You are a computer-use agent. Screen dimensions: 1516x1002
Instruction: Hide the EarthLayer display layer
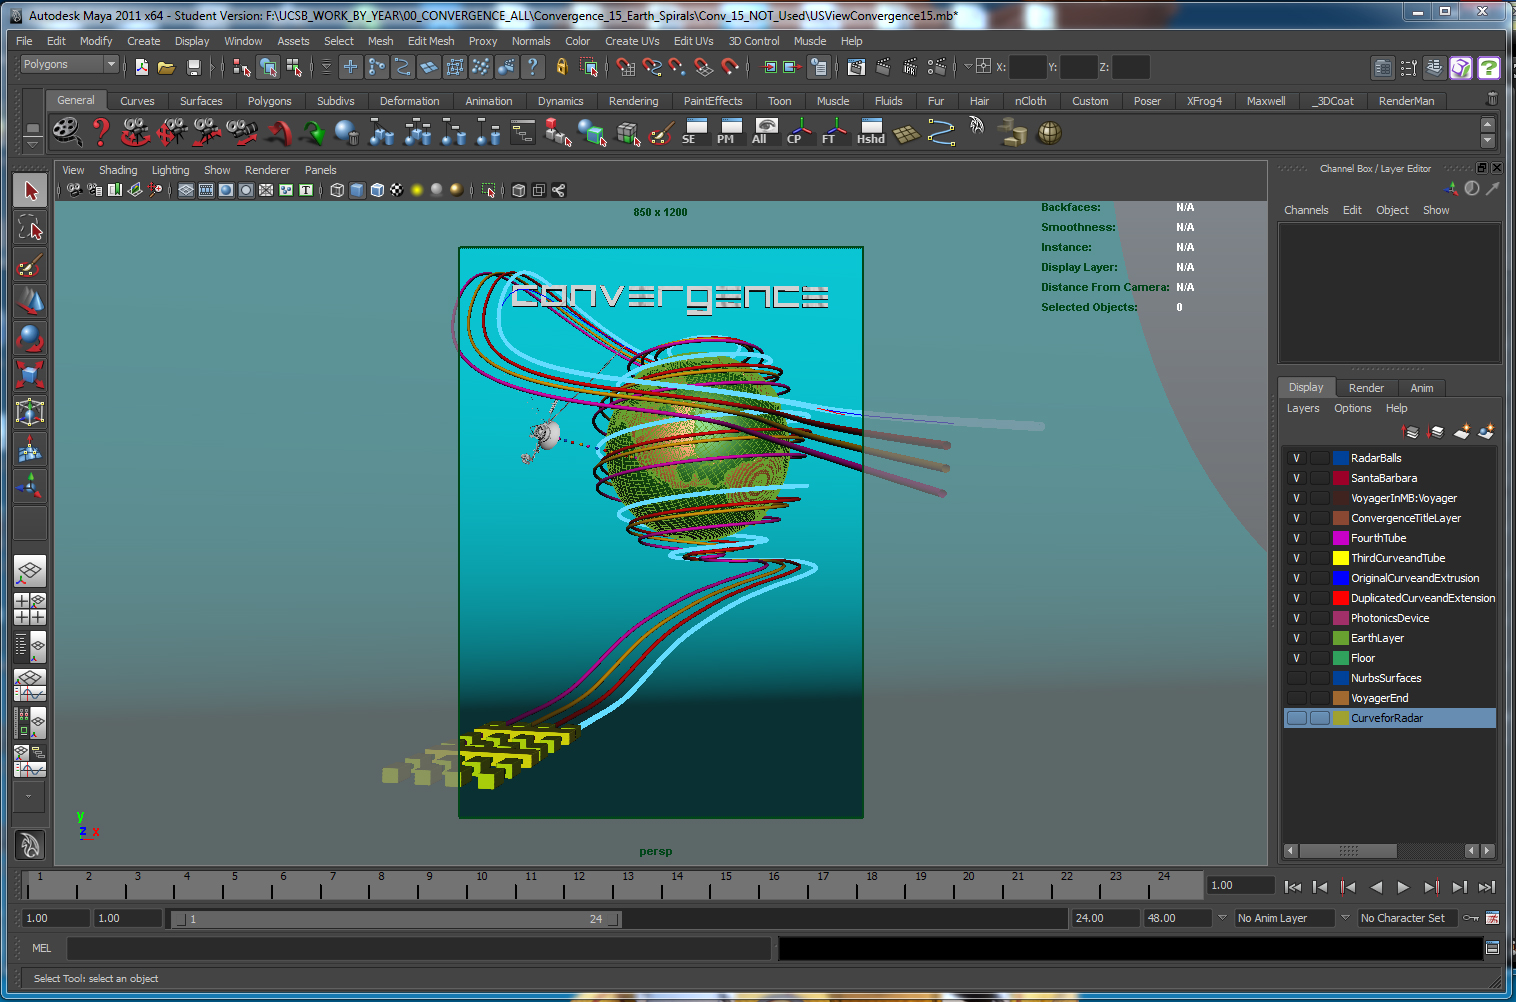[1296, 638]
